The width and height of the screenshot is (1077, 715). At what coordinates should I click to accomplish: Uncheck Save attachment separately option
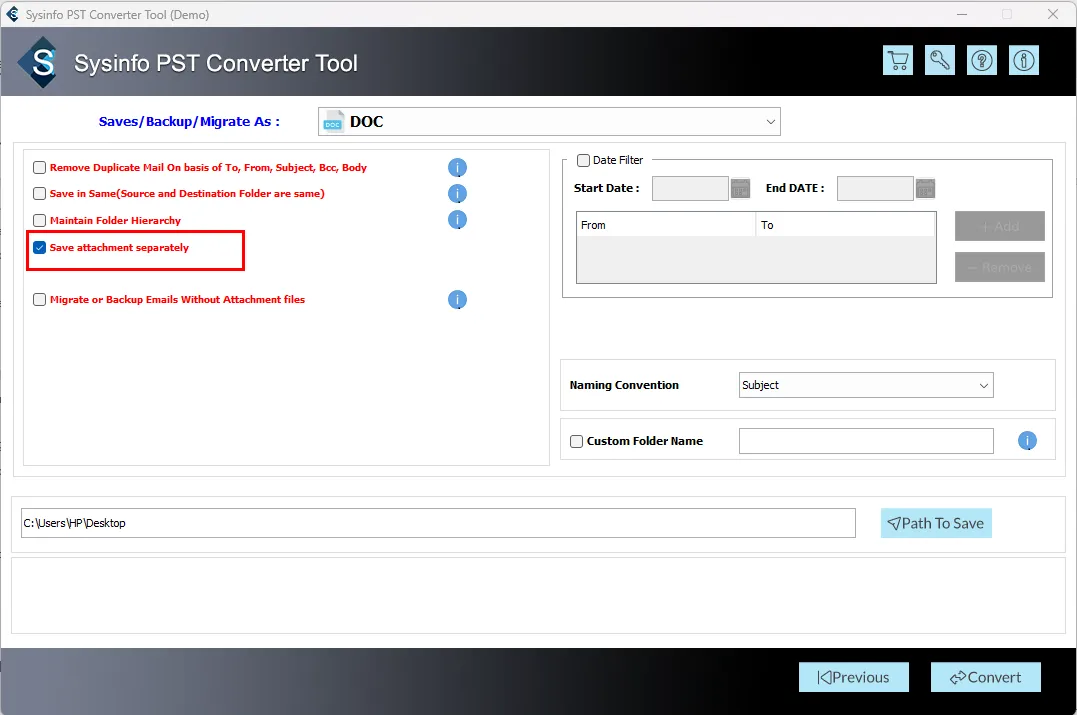coord(40,248)
